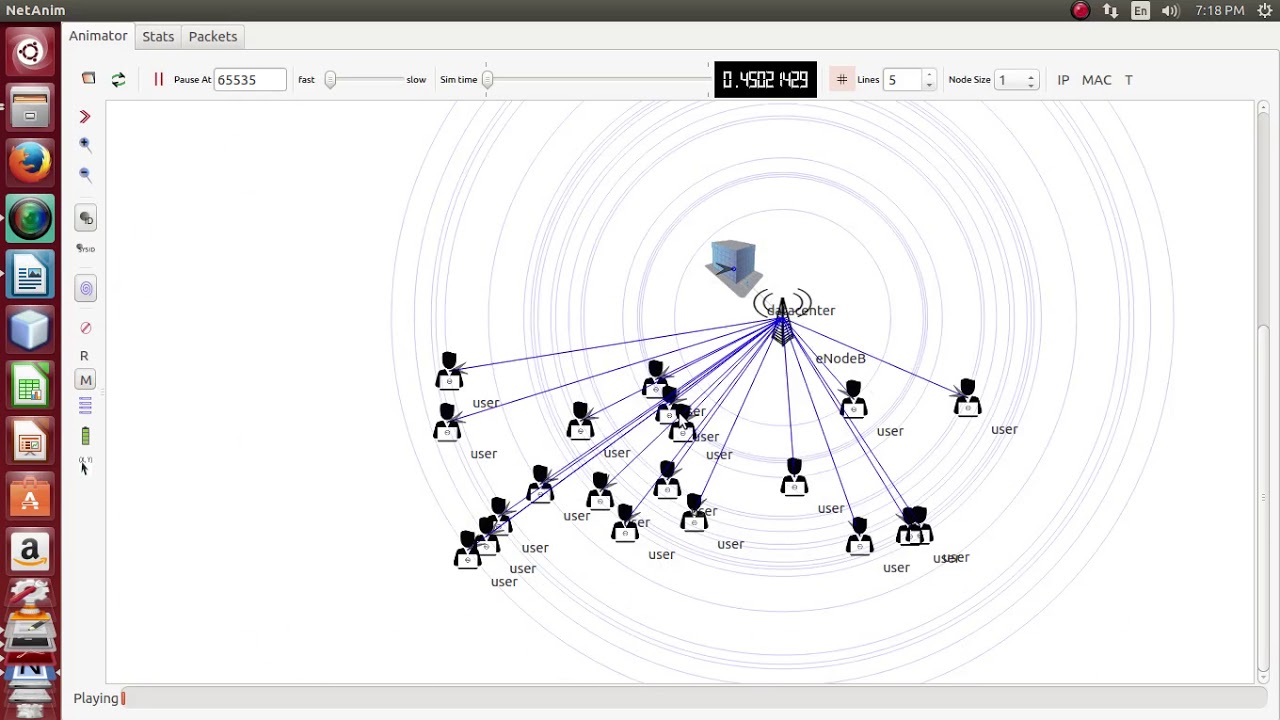This screenshot has height=720, width=1280.
Task: Reload the simulation with the green arrows icon
Action: (x=118, y=79)
